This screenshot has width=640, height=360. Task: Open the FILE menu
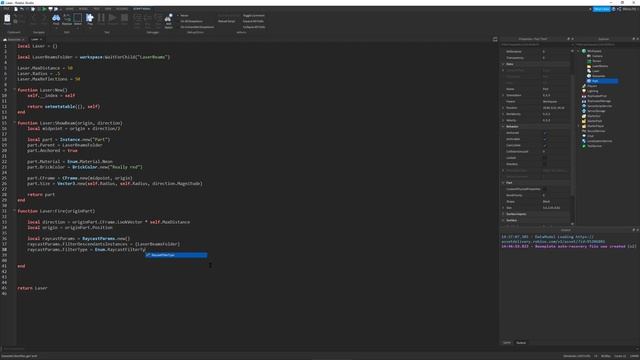[7, 9]
